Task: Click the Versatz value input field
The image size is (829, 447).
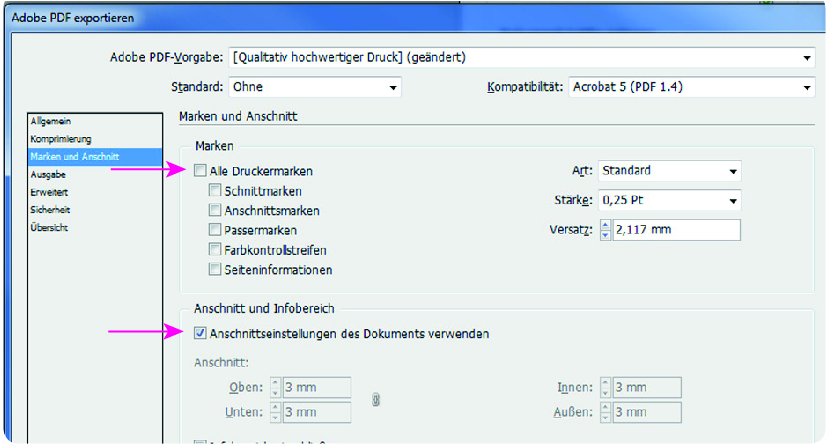Action: point(676,231)
